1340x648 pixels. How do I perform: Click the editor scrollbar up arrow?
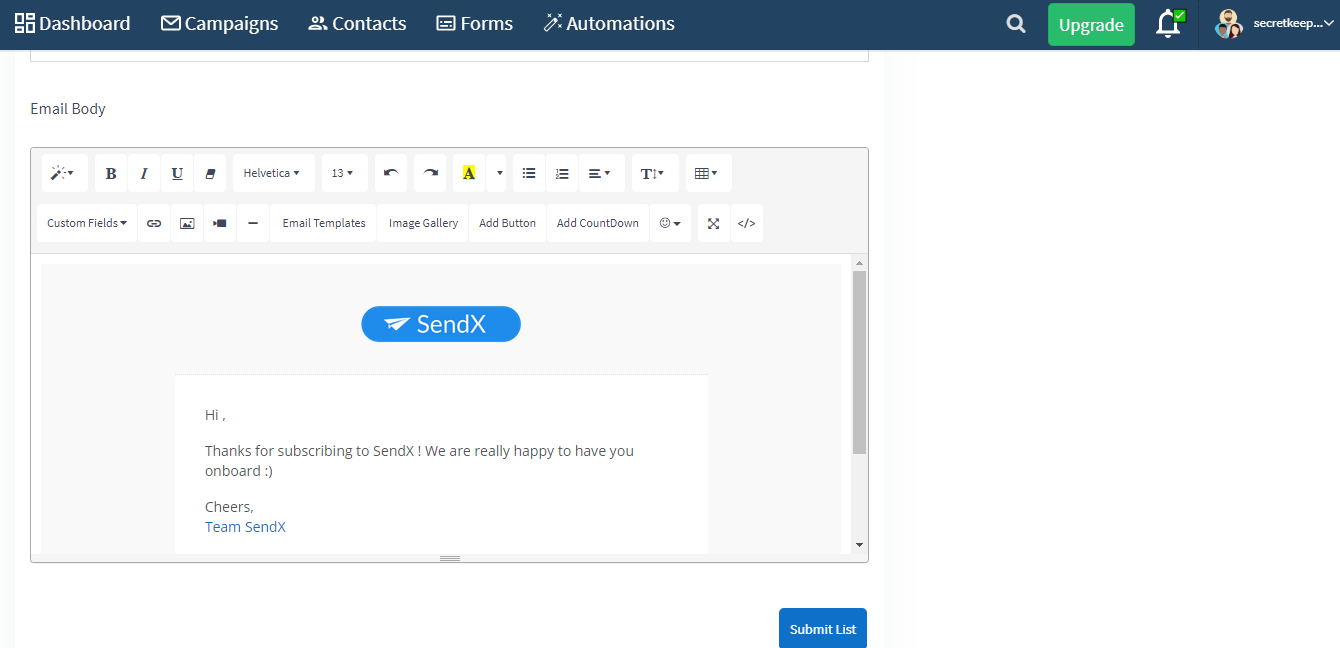click(859, 263)
